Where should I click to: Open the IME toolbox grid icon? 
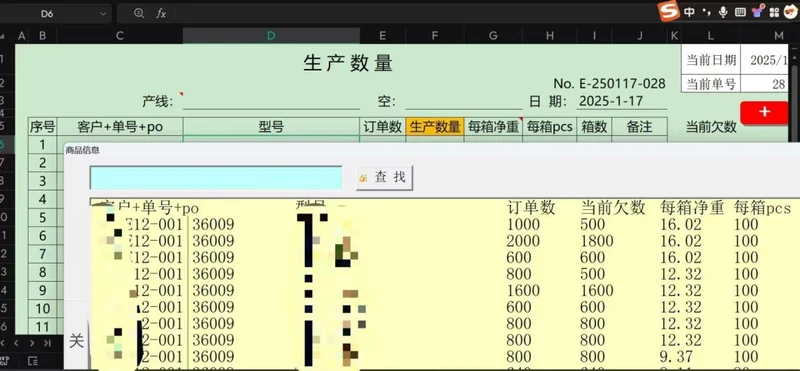coord(774,12)
